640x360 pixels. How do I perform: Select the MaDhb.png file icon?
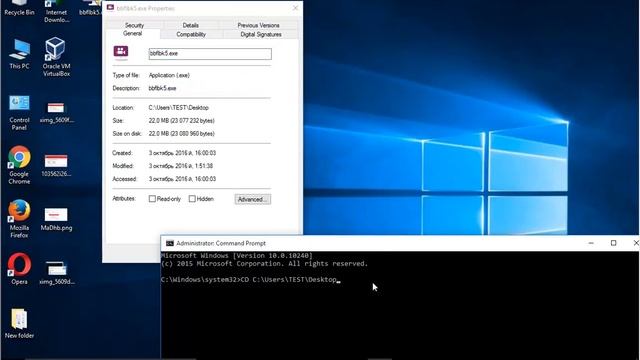56,219
